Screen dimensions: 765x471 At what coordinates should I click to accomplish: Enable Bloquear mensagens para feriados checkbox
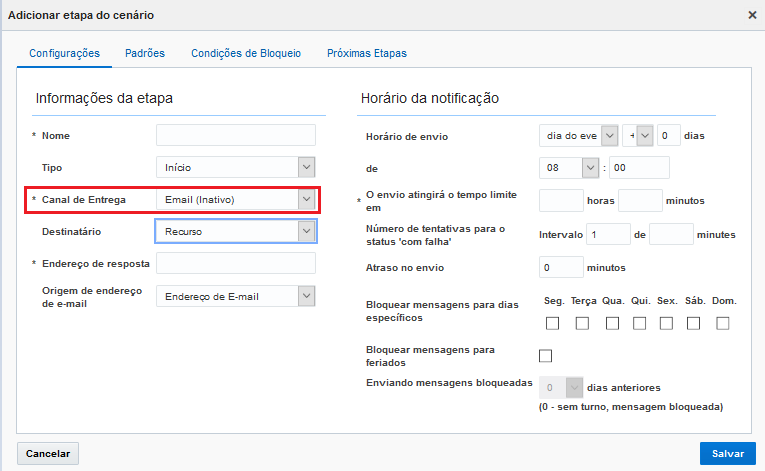[x=545, y=356]
